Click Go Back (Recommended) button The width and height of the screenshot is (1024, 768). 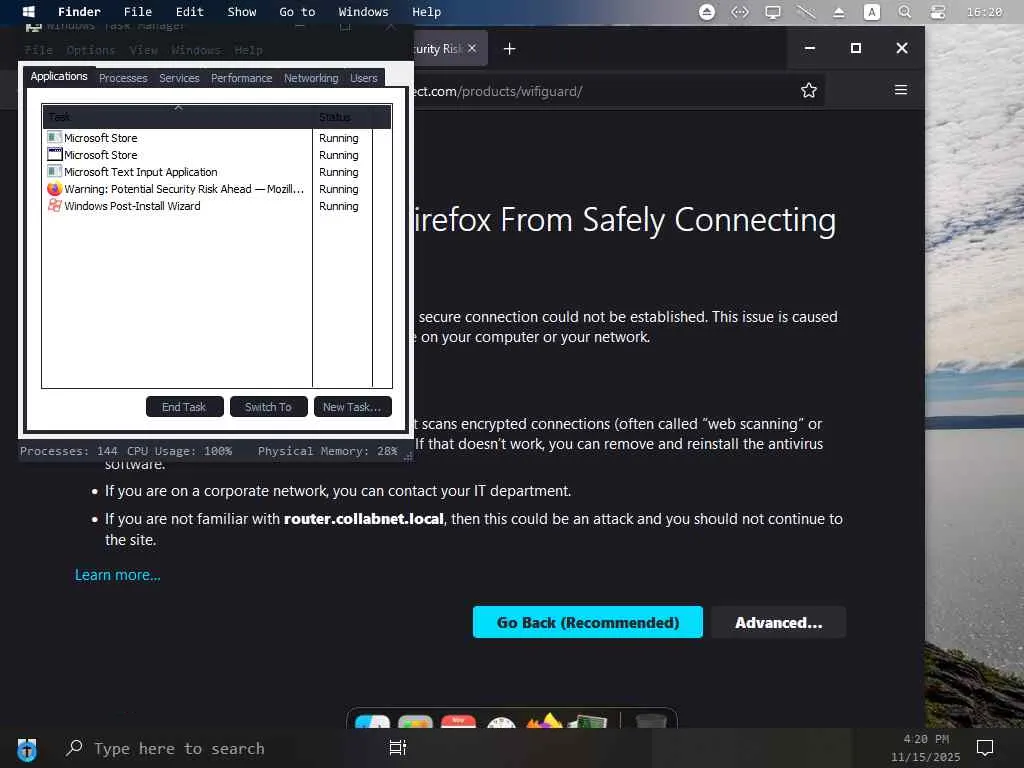pyautogui.click(x=588, y=622)
